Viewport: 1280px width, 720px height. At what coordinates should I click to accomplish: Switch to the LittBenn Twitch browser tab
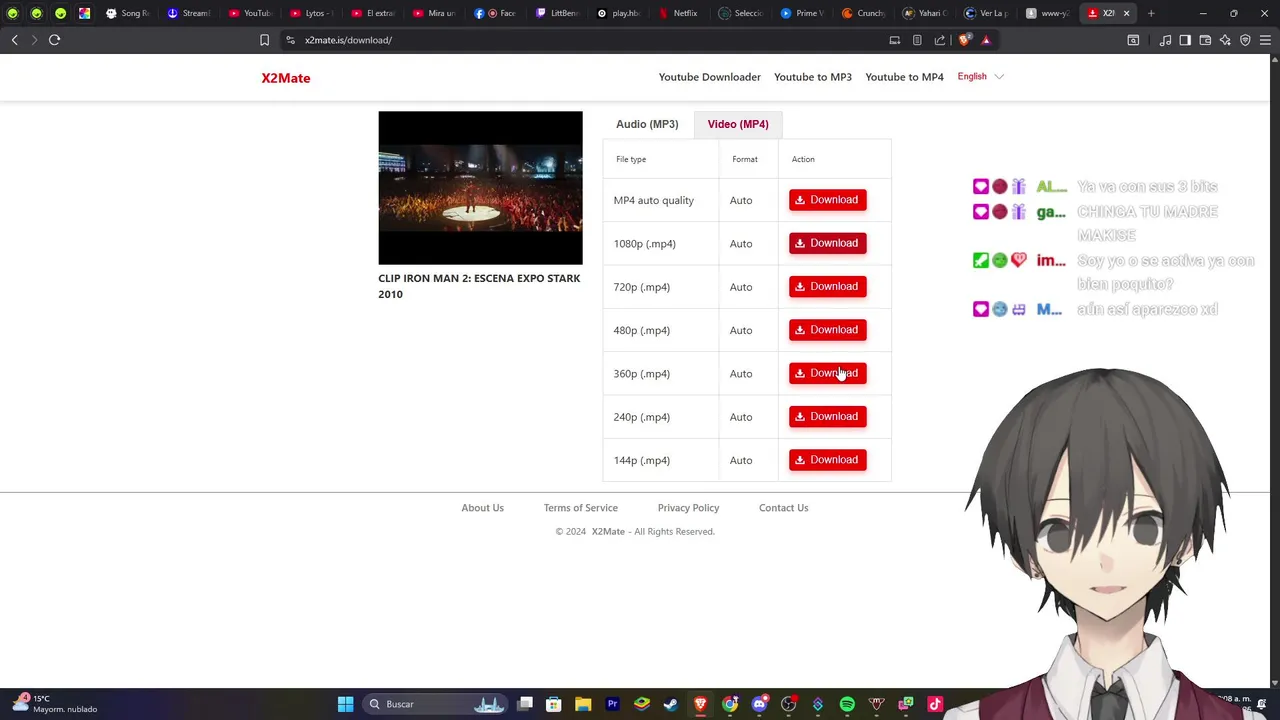point(557,13)
